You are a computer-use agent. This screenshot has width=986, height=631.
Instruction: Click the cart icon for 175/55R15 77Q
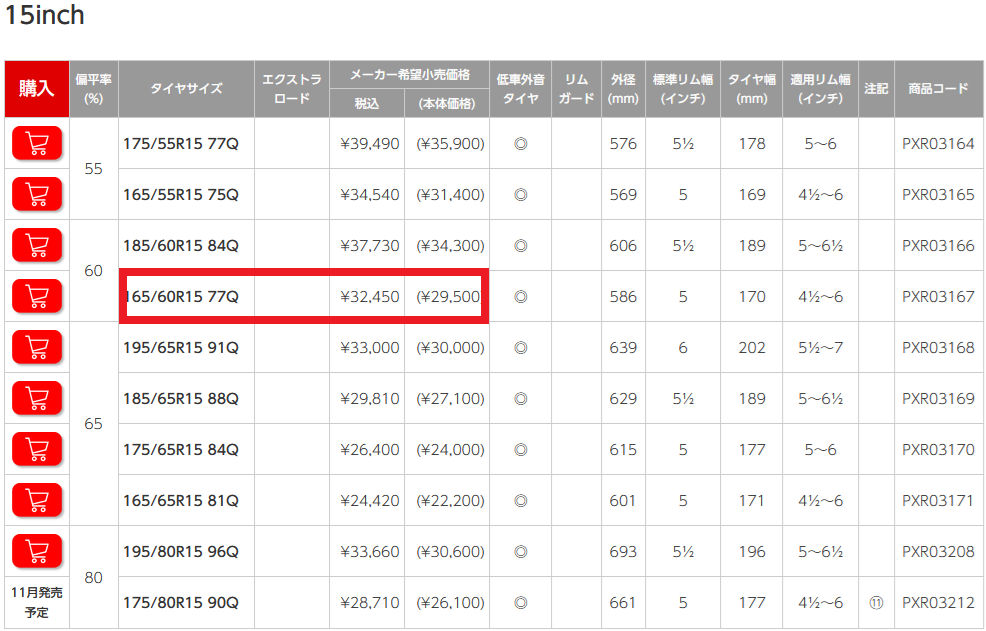pyautogui.click(x=37, y=143)
